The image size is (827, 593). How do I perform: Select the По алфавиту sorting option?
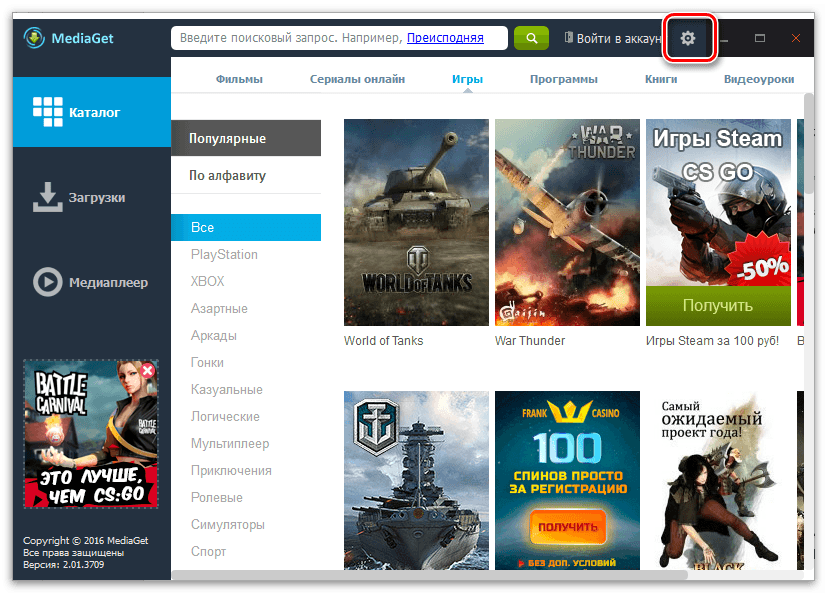[246, 175]
